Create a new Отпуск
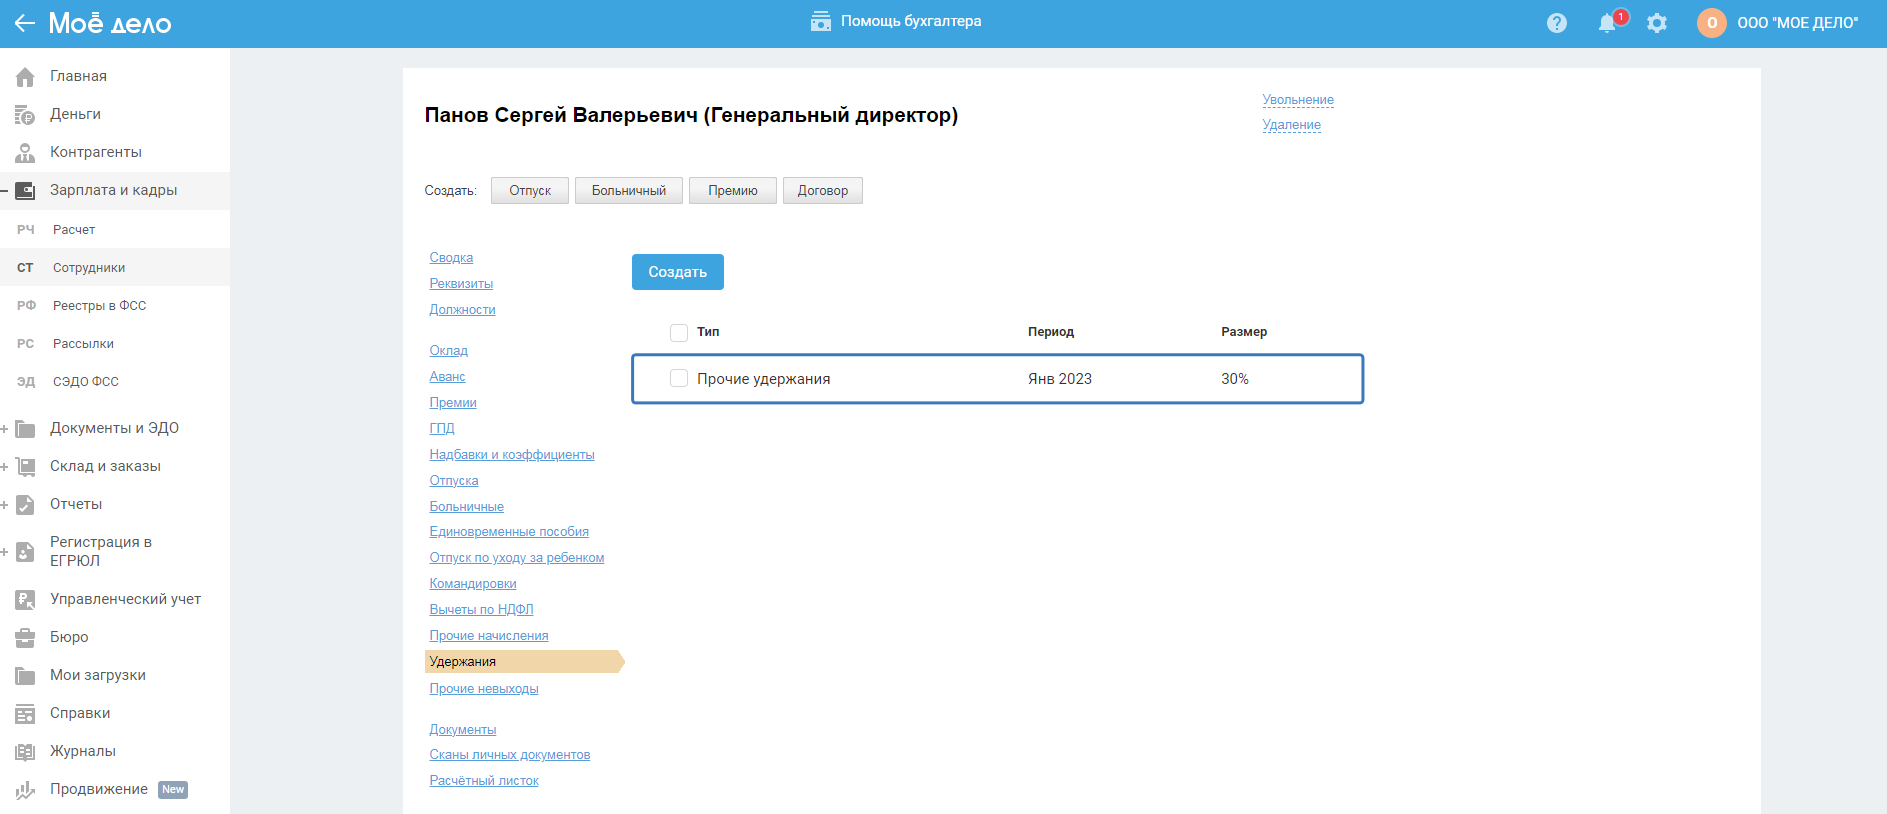 [530, 191]
